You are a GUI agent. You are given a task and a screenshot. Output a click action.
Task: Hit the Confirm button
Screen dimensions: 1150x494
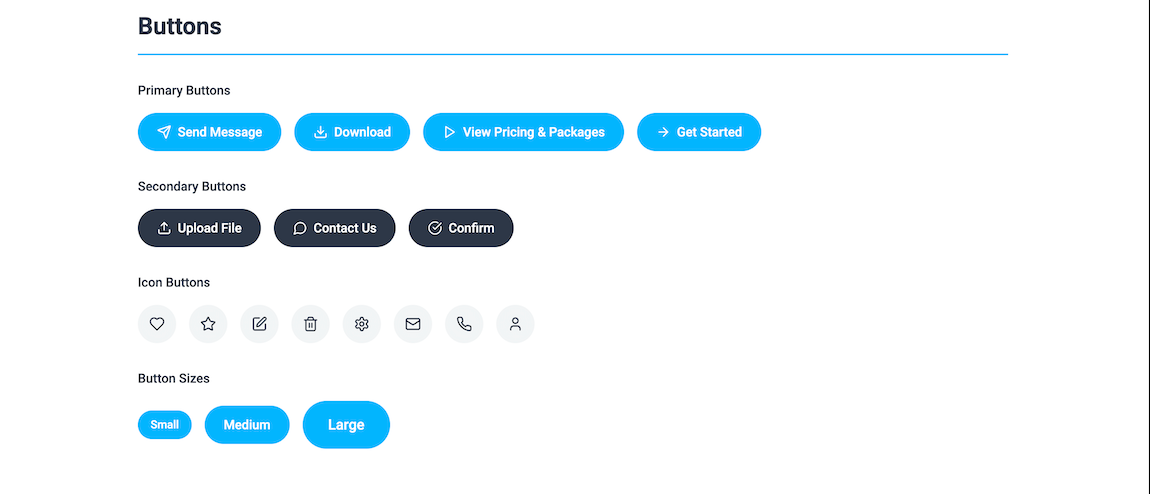pos(460,228)
